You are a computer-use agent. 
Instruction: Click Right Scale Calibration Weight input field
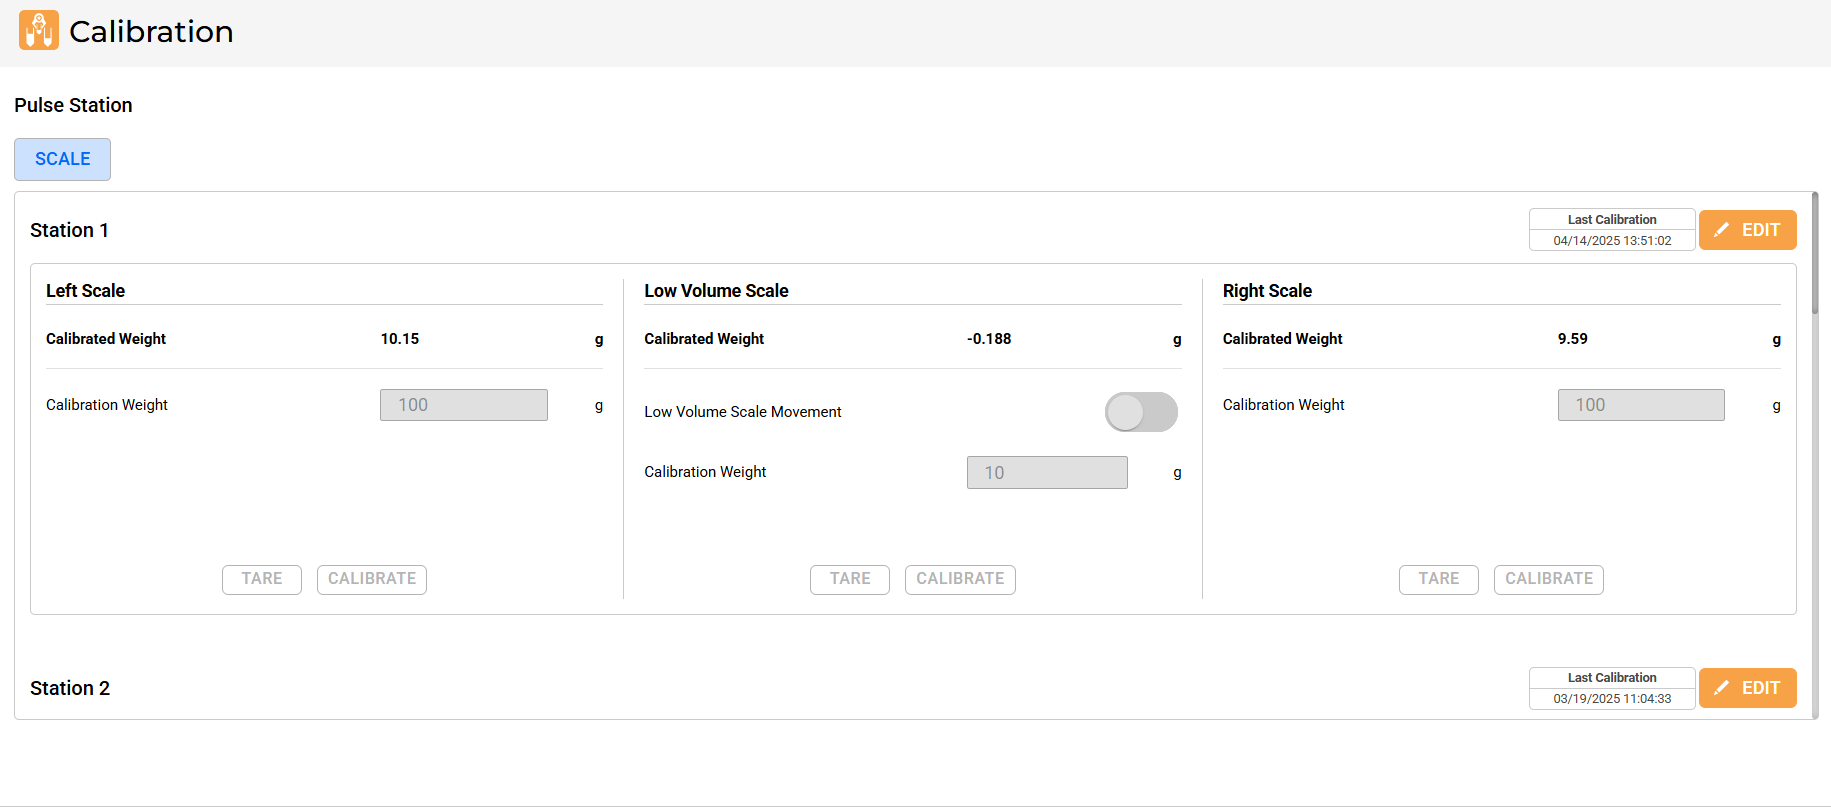tap(1640, 405)
